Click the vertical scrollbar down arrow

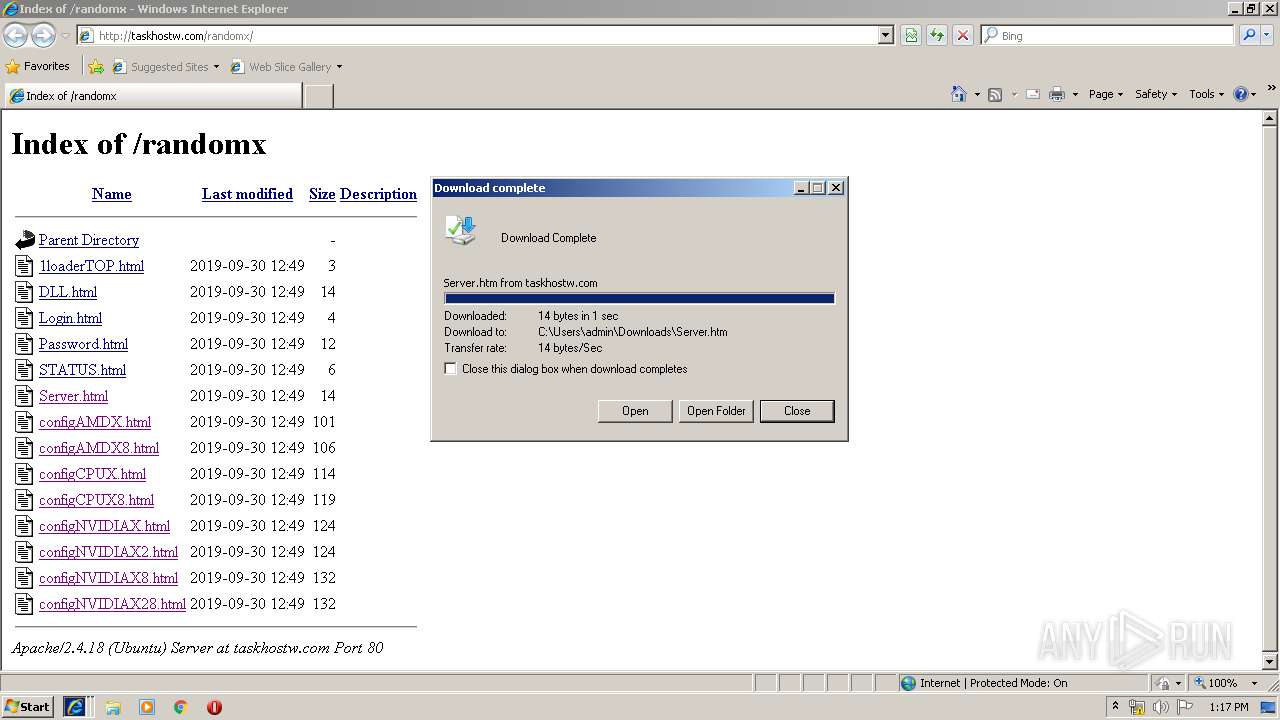(x=1270, y=661)
